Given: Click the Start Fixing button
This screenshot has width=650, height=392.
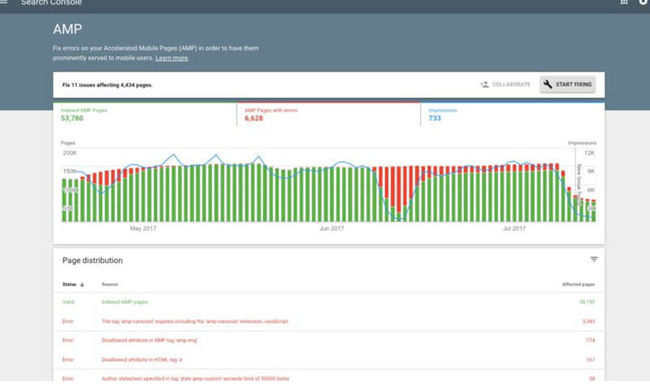Looking at the screenshot, I should coord(568,85).
